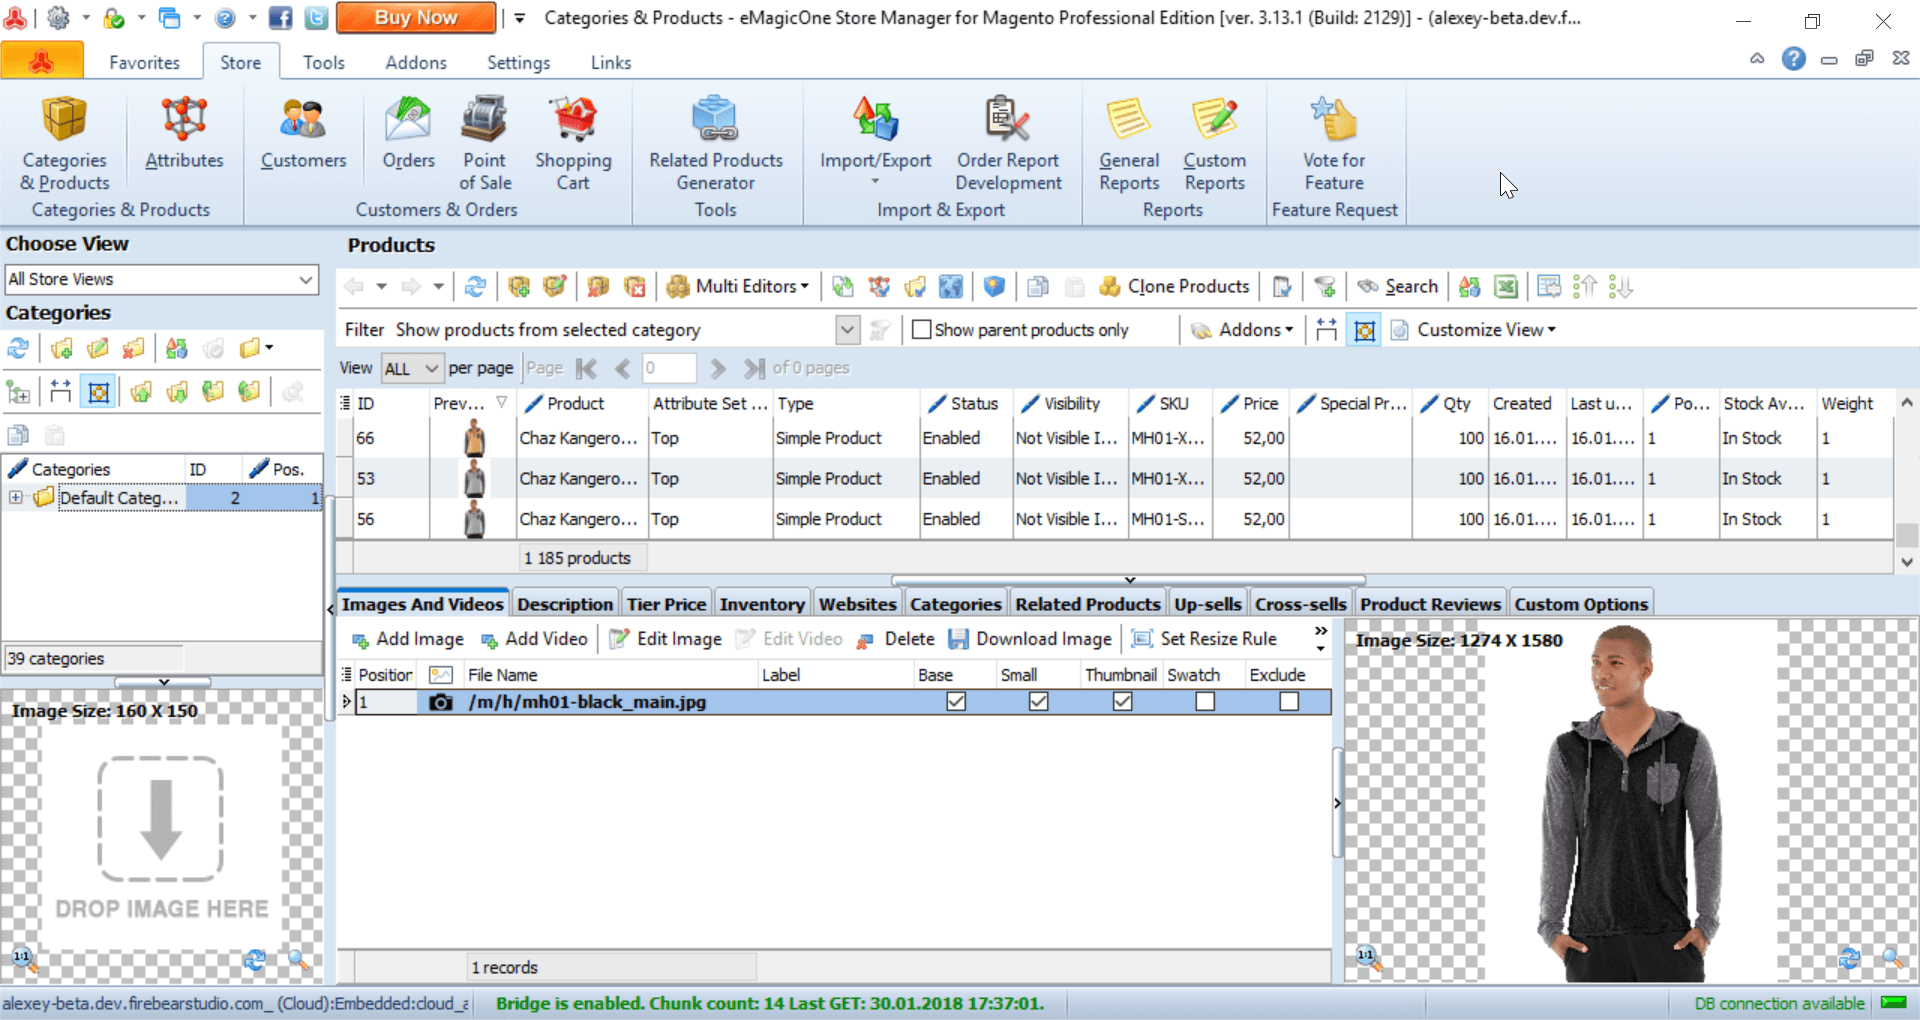Check the Exclude image checkbox
This screenshot has width=1920, height=1020.
point(1289,702)
